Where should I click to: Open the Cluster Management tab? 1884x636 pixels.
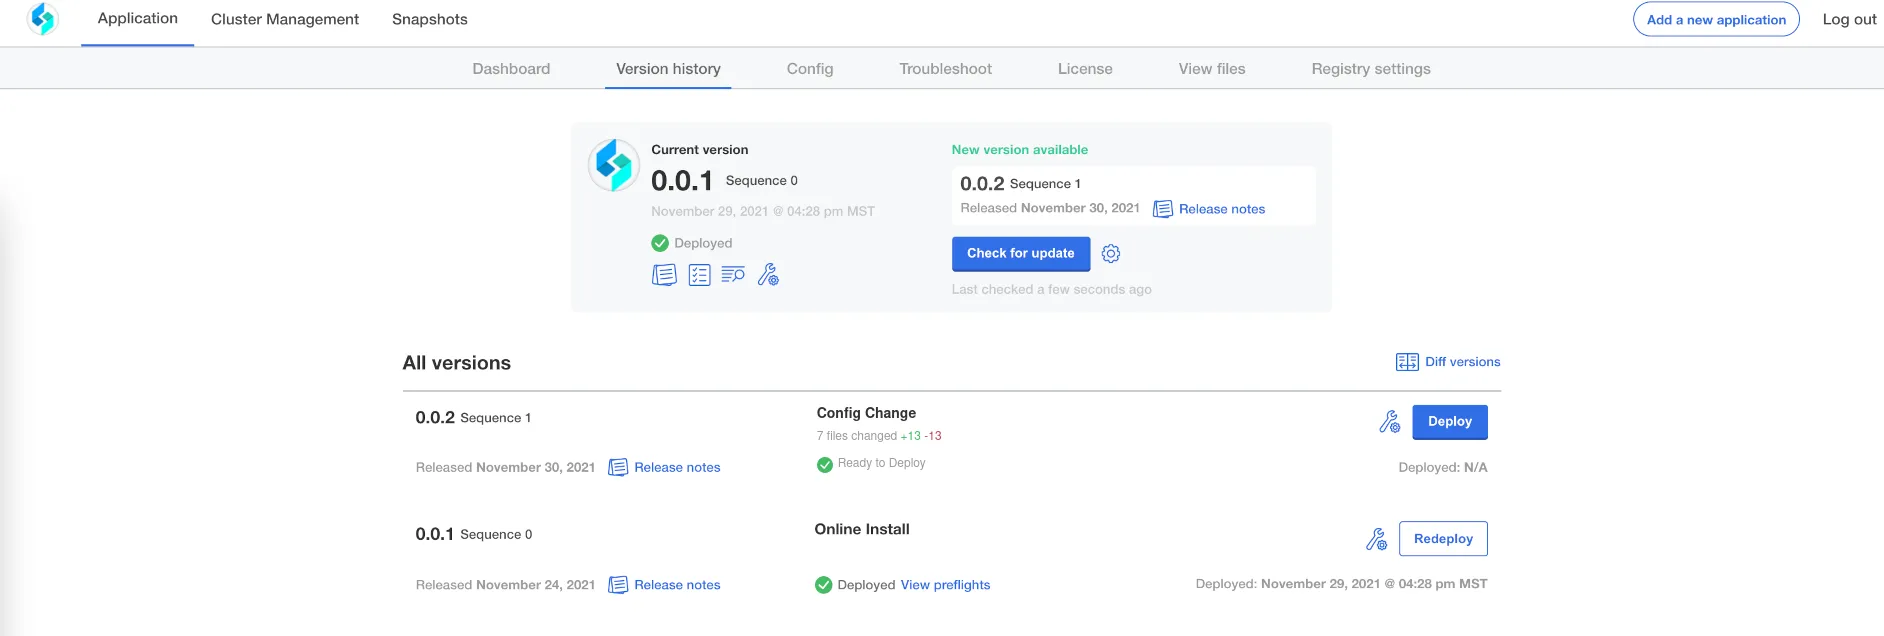pyautogui.click(x=285, y=19)
